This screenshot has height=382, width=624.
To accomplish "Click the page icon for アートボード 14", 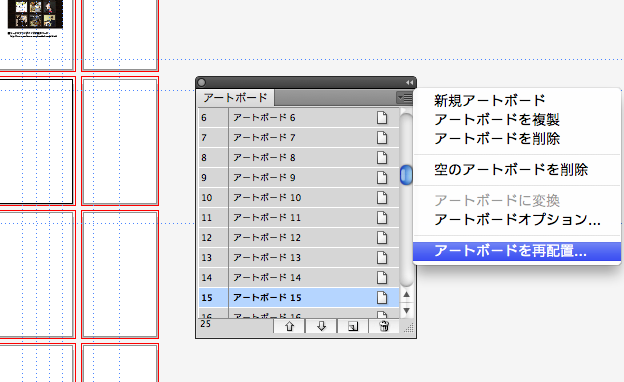I will (x=382, y=277).
